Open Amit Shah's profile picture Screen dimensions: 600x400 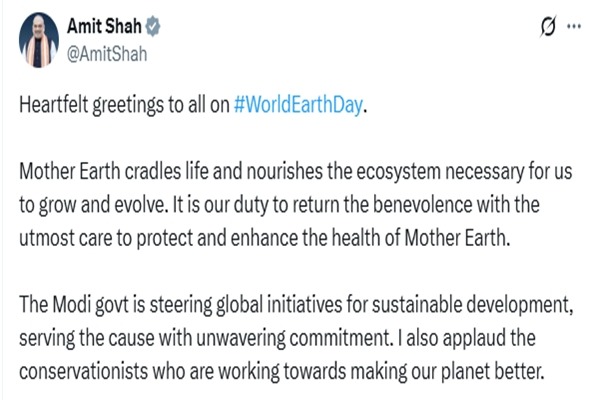(x=39, y=38)
